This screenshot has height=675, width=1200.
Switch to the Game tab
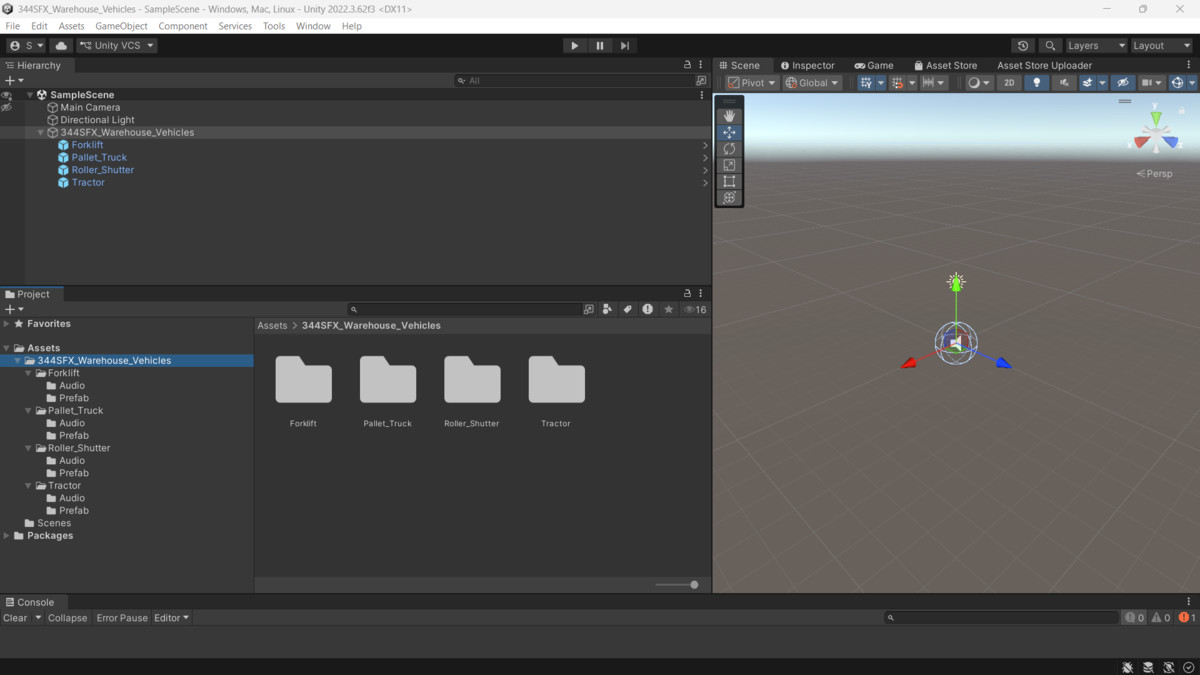[874, 65]
